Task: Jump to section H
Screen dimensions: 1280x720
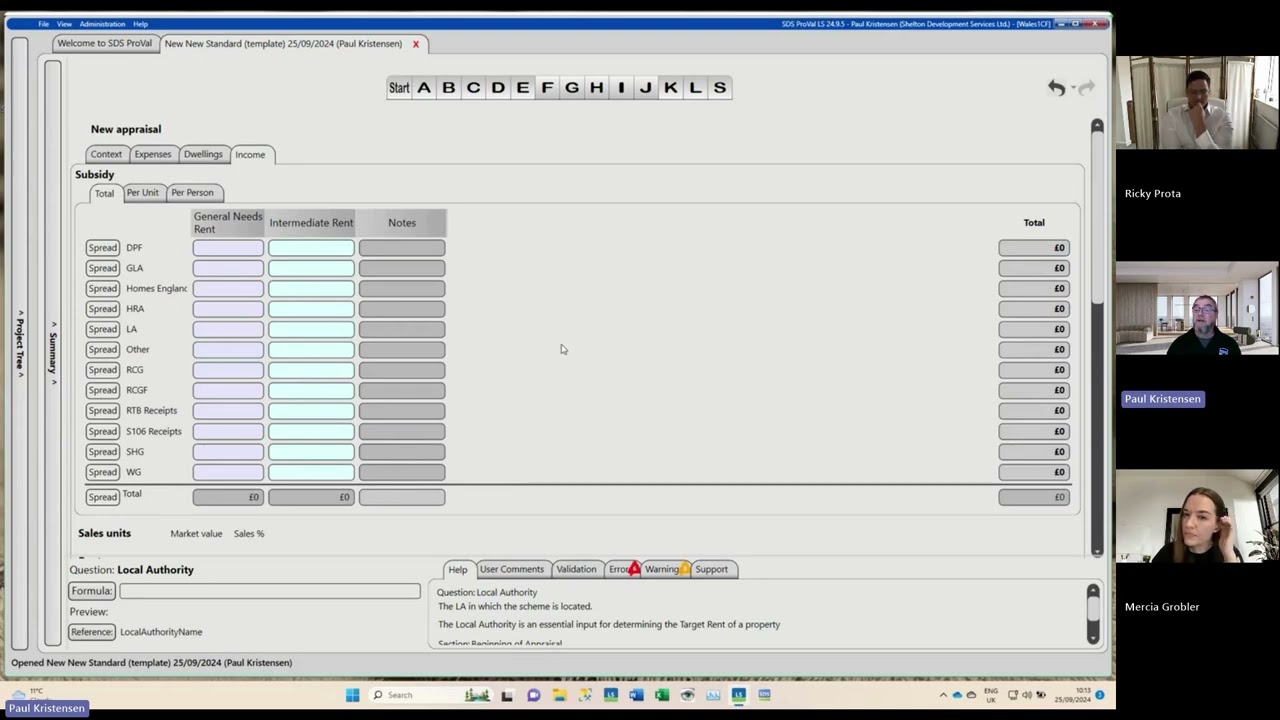Action: [x=596, y=88]
